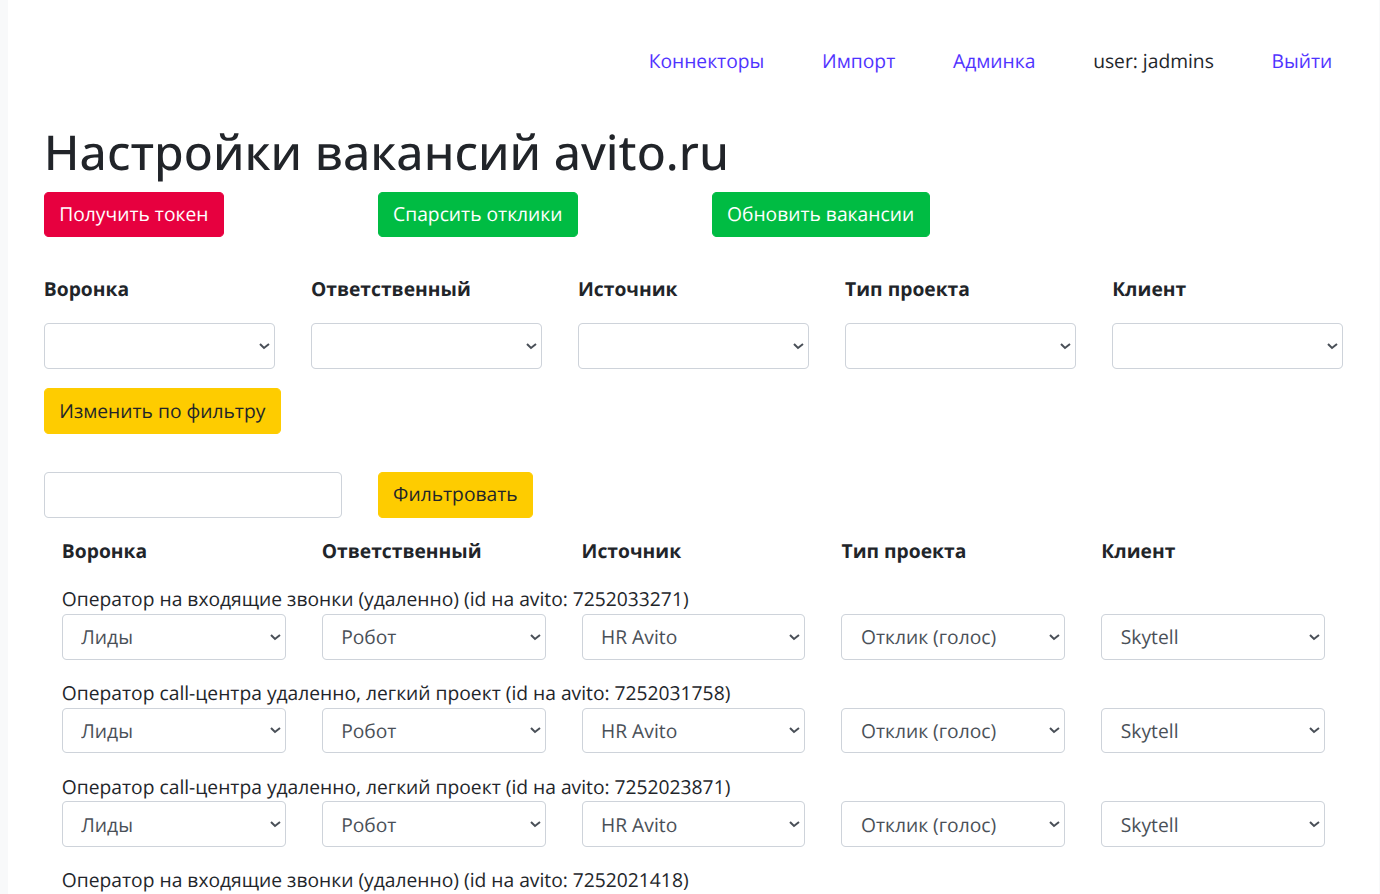Open Отклик (голос) dropdown for vacancy 7252031758

(953, 731)
